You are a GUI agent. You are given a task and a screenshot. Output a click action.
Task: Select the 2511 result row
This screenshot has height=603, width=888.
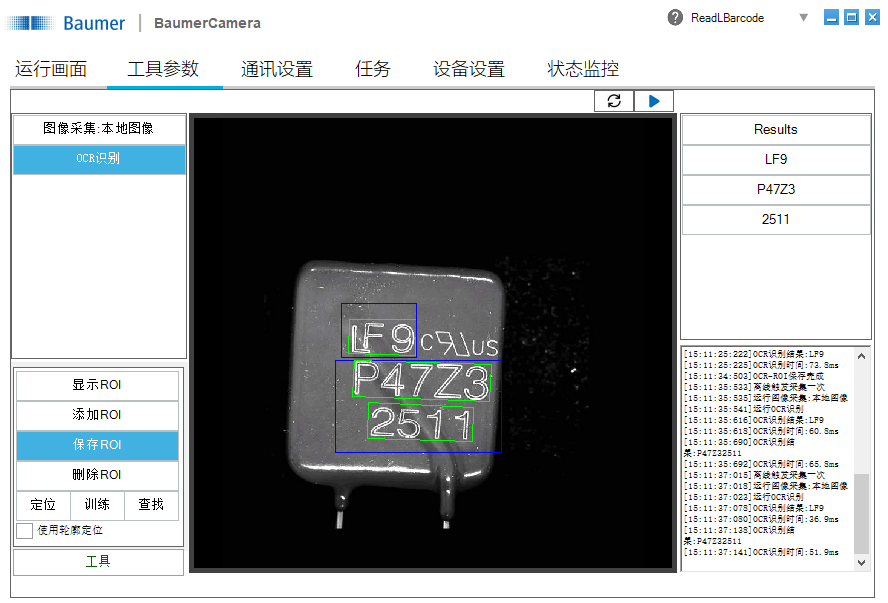click(776, 220)
